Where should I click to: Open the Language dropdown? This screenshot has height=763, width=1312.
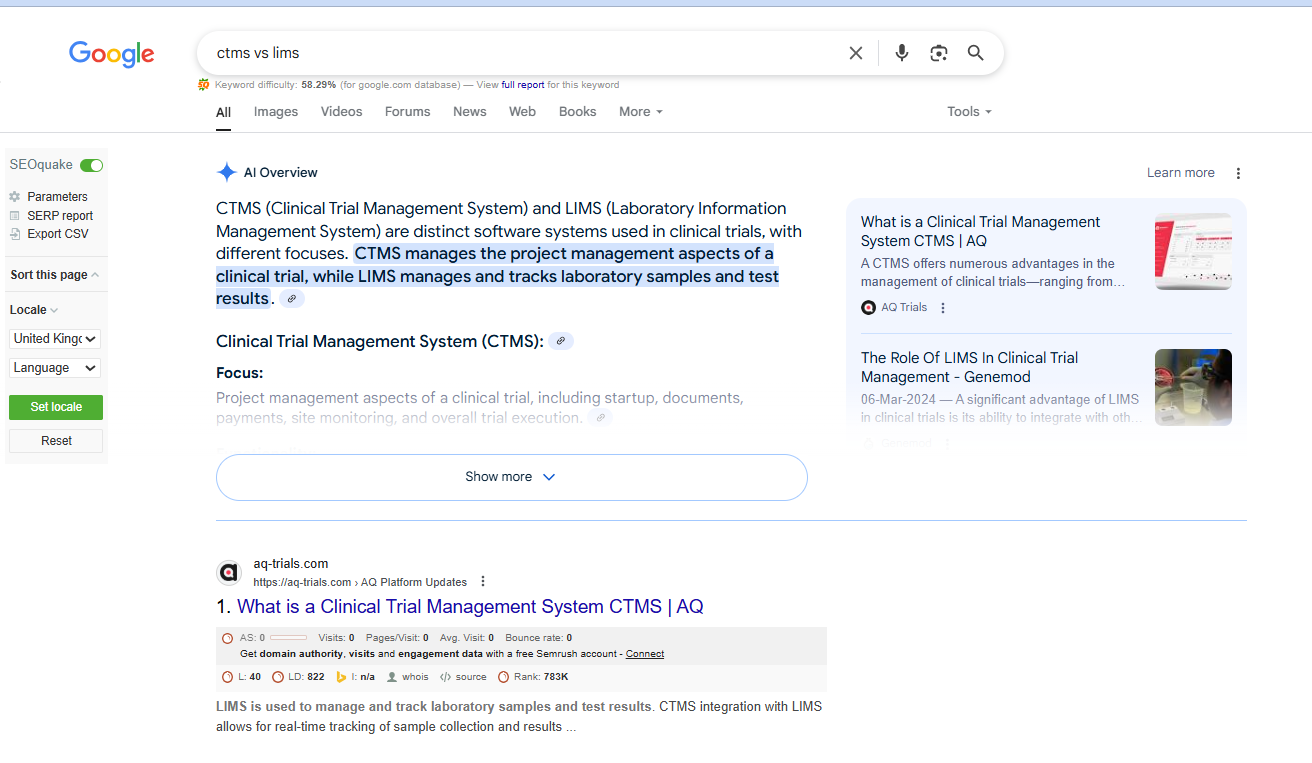(55, 368)
